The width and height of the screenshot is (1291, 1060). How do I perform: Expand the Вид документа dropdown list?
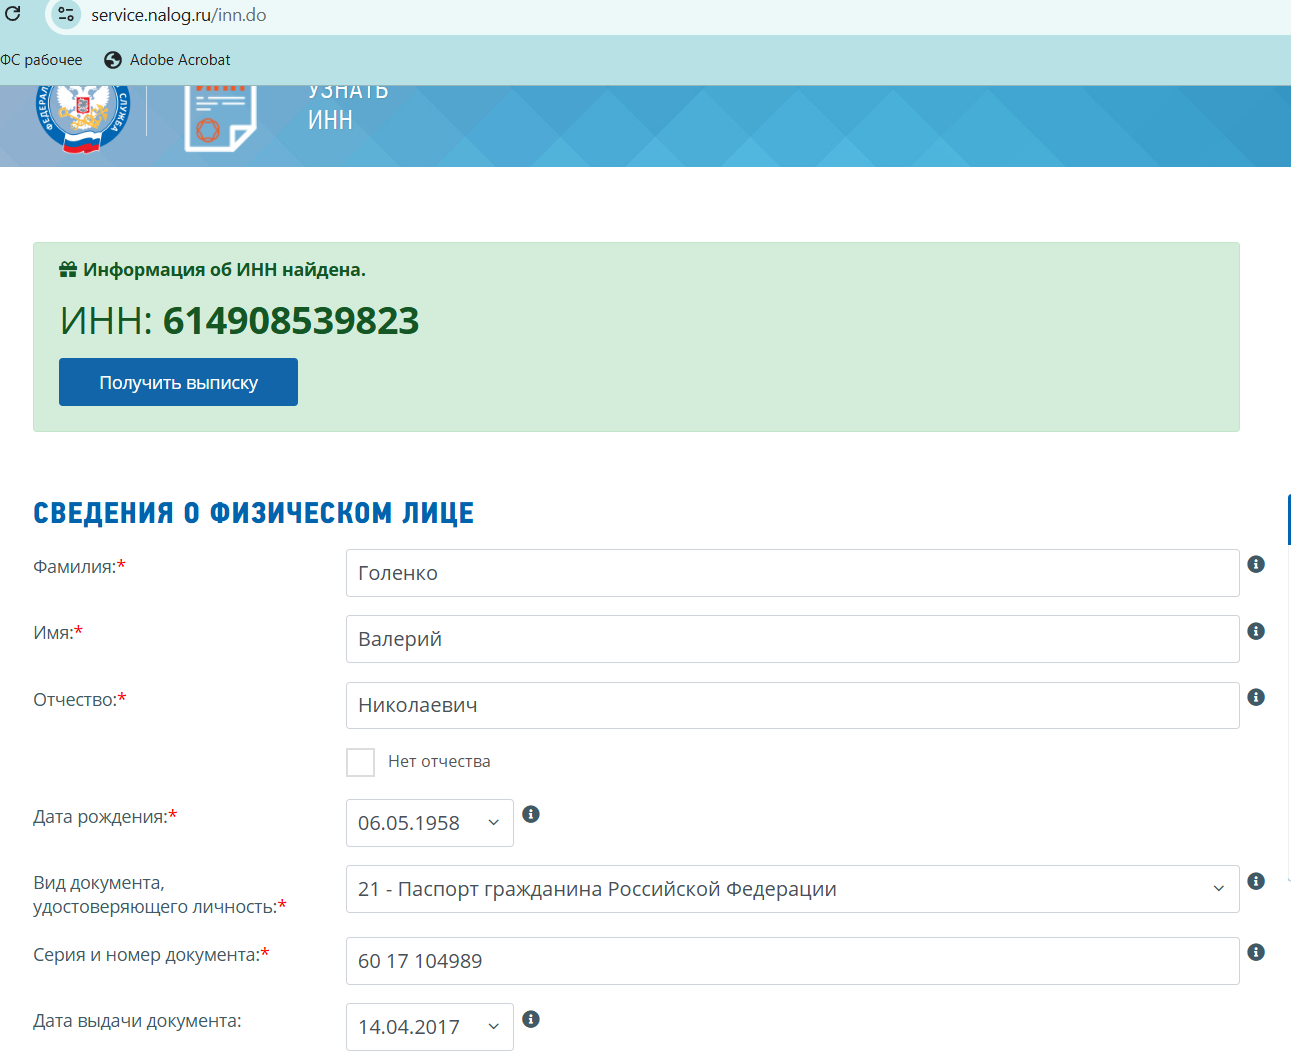[x=791, y=889]
